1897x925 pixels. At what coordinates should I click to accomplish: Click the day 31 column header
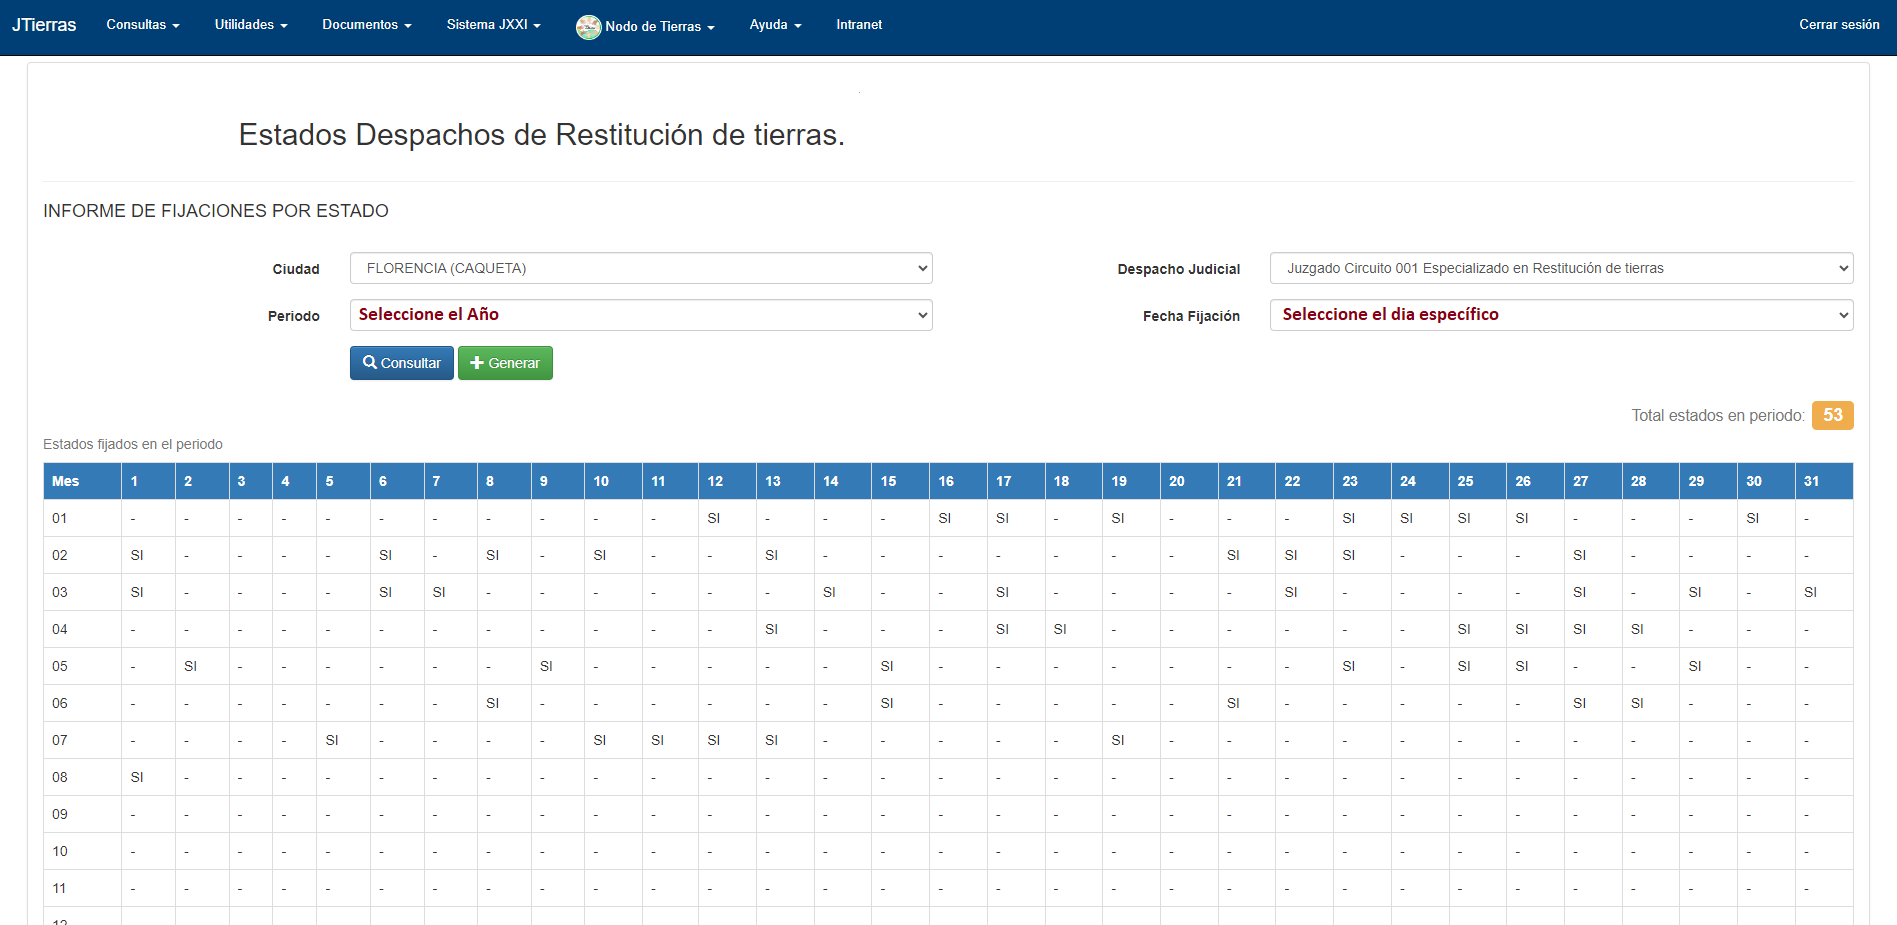click(x=1811, y=481)
